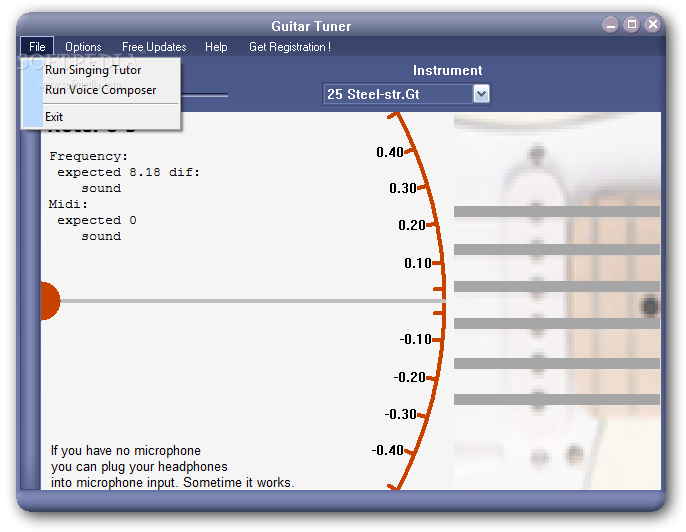Expand the Instrument dropdown arrow
Viewport: 686px width, 532px height.
click(x=481, y=94)
